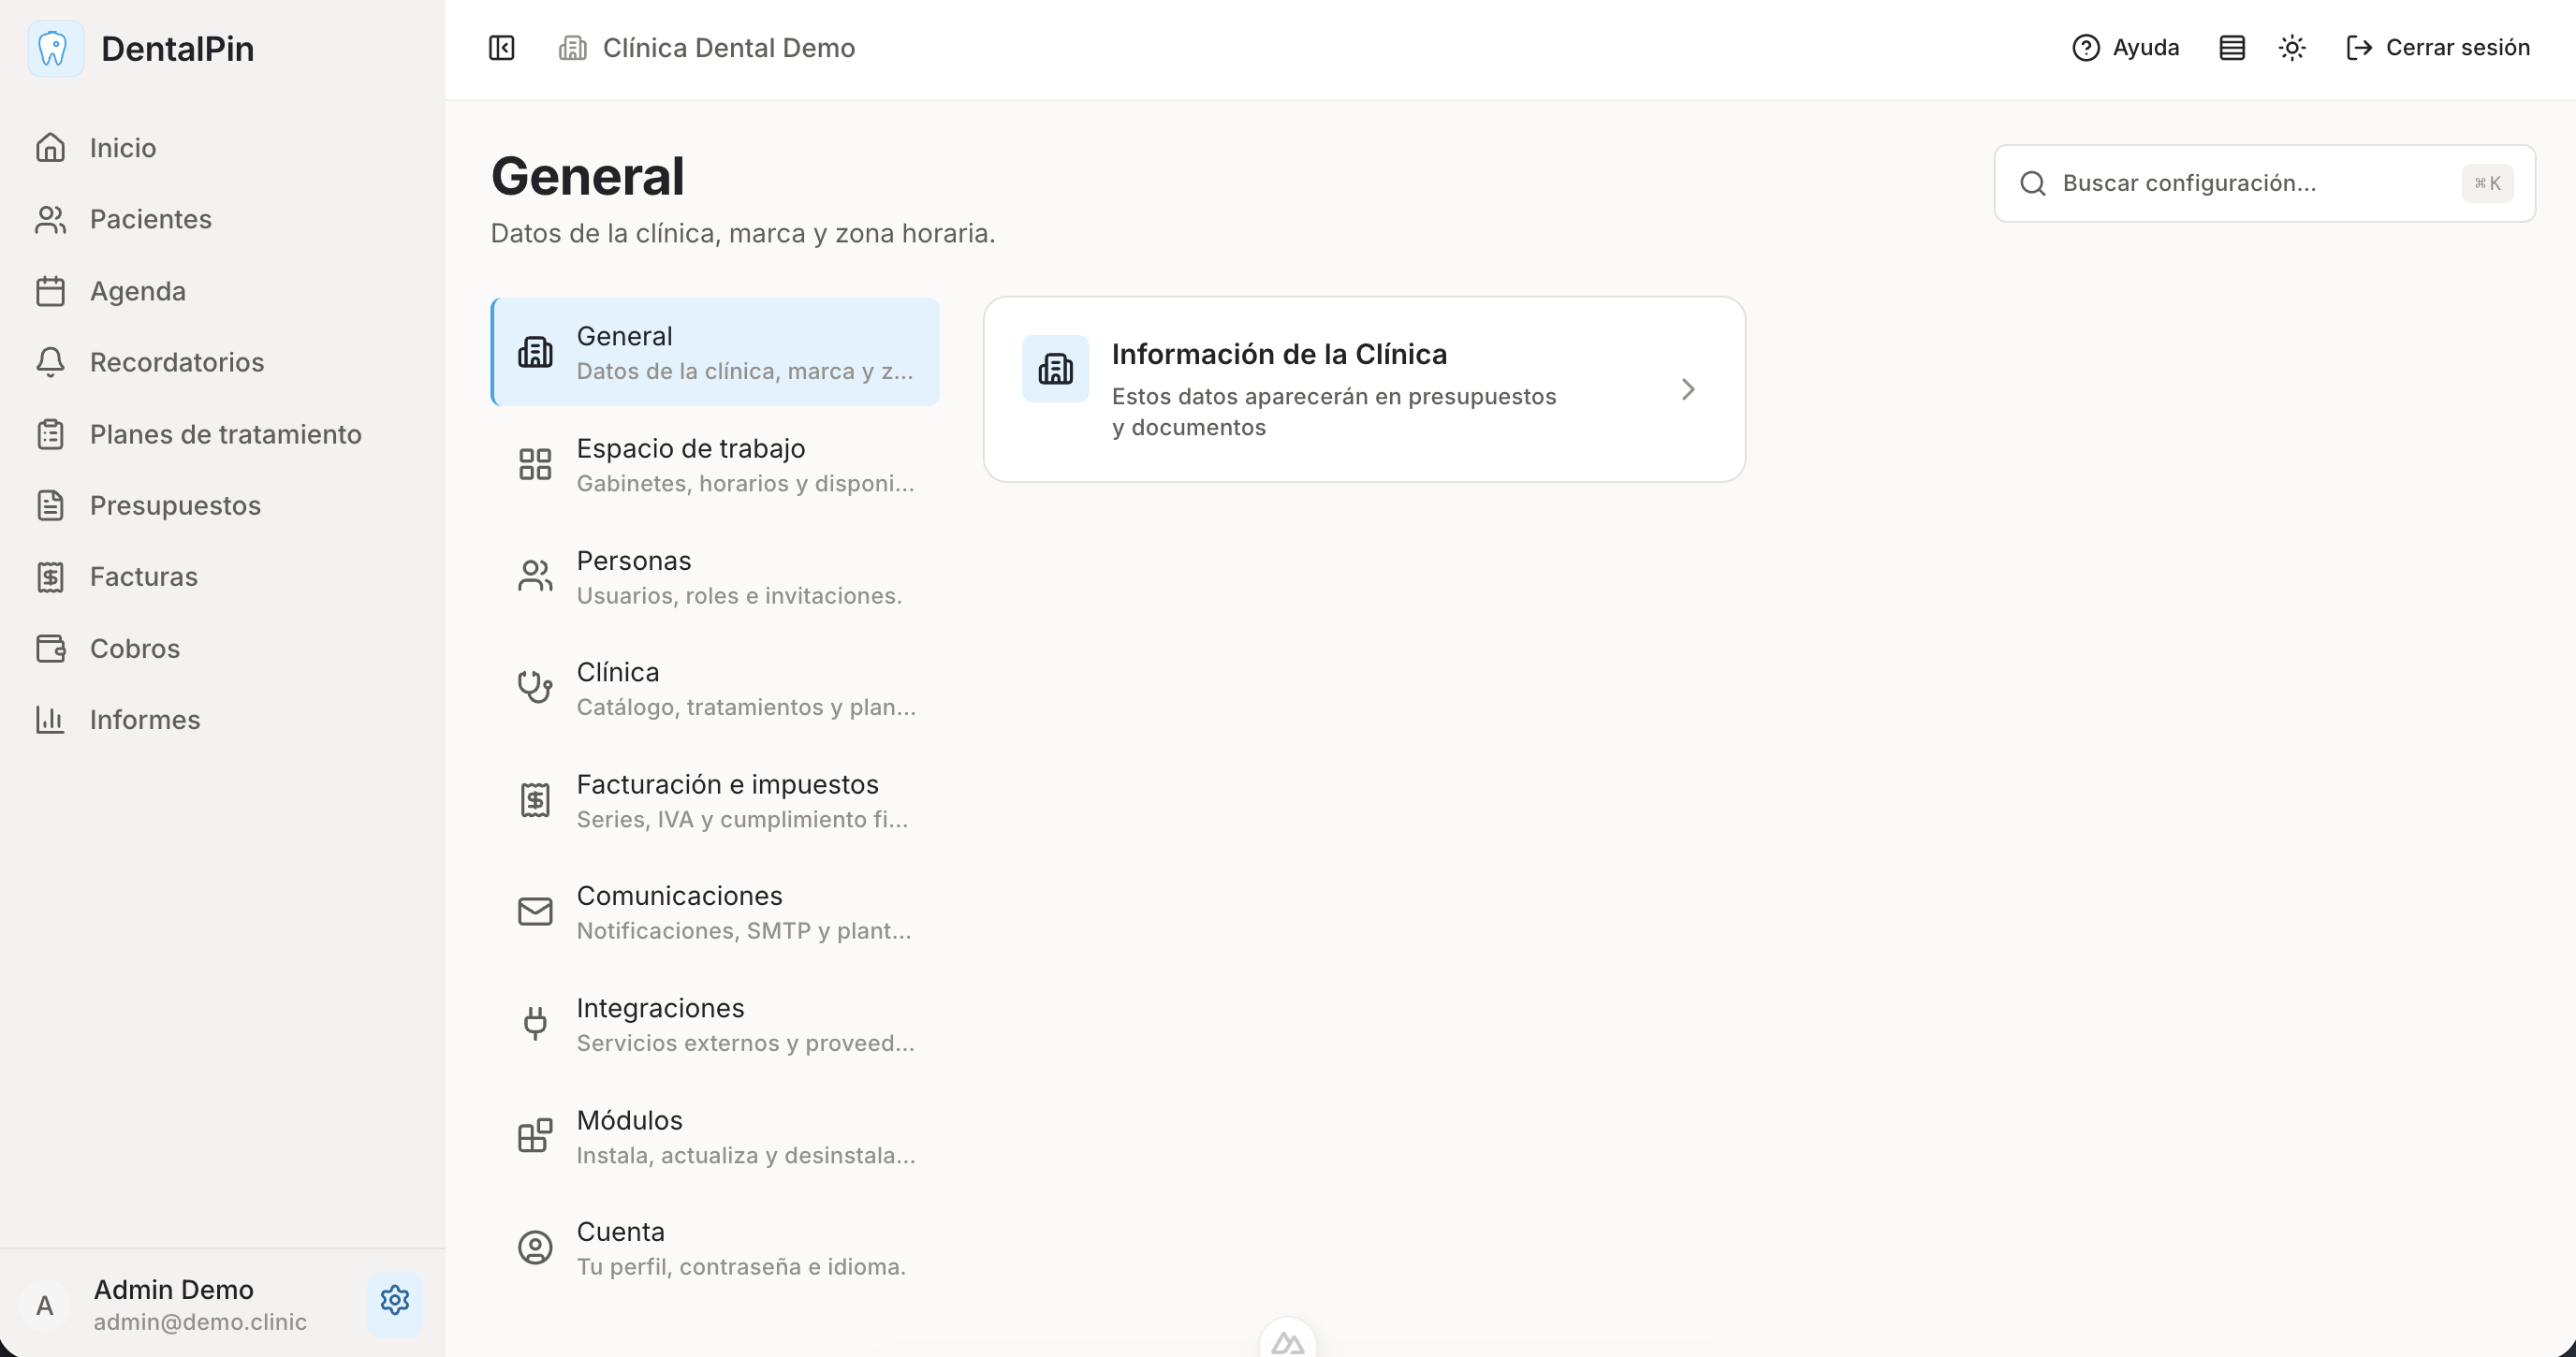Open the Módulos settings section
Image resolution: width=2576 pixels, height=1357 pixels.
(715, 1135)
